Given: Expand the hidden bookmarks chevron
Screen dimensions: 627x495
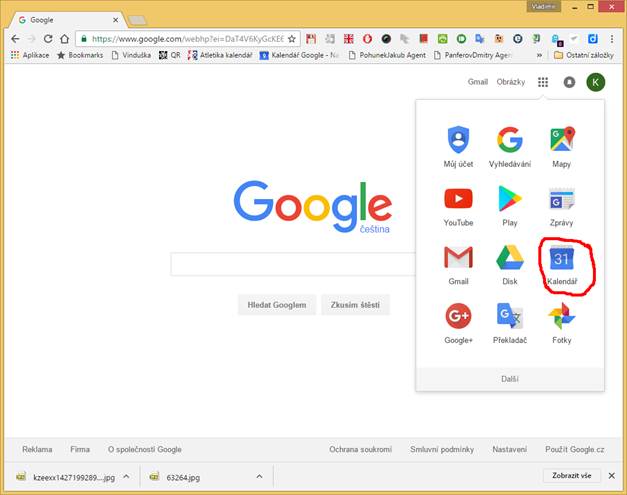Looking at the screenshot, I should (x=539, y=55).
